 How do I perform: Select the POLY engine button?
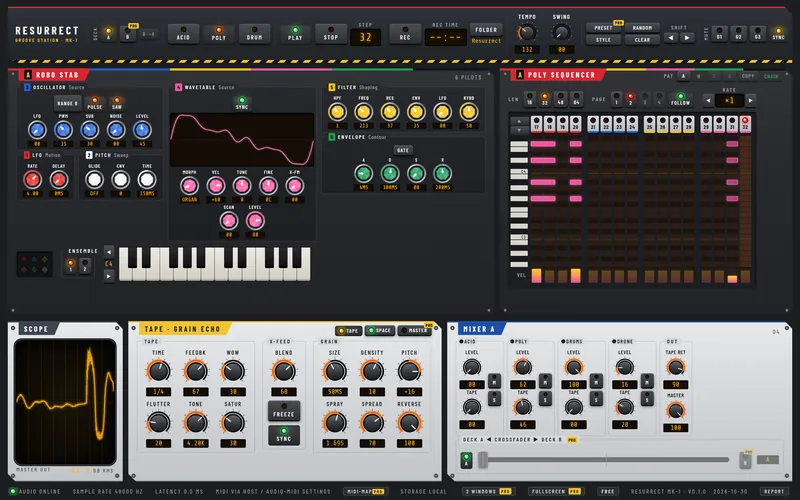coord(218,34)
